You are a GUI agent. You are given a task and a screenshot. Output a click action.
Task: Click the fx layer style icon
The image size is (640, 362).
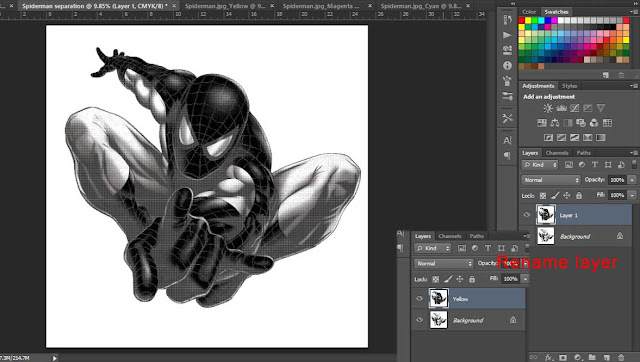(x=549, y=358)
